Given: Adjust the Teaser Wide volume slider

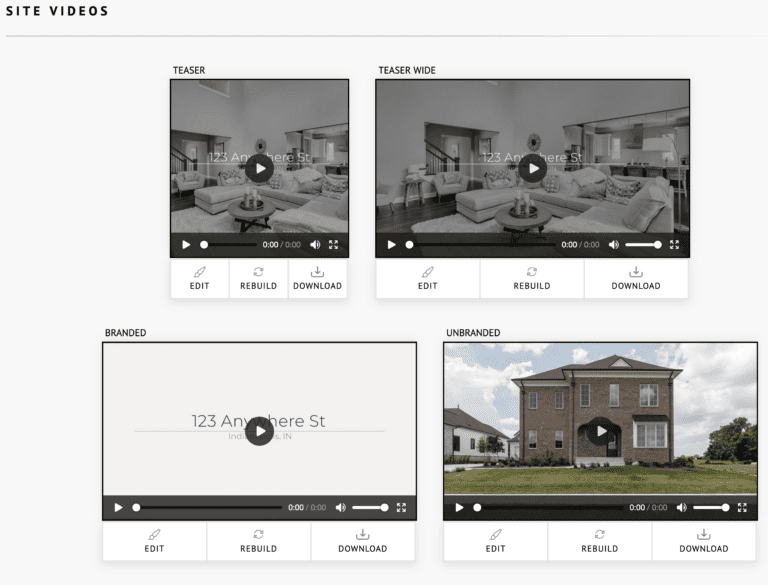Looking at the screenshot, I should (x=643, y=245).
